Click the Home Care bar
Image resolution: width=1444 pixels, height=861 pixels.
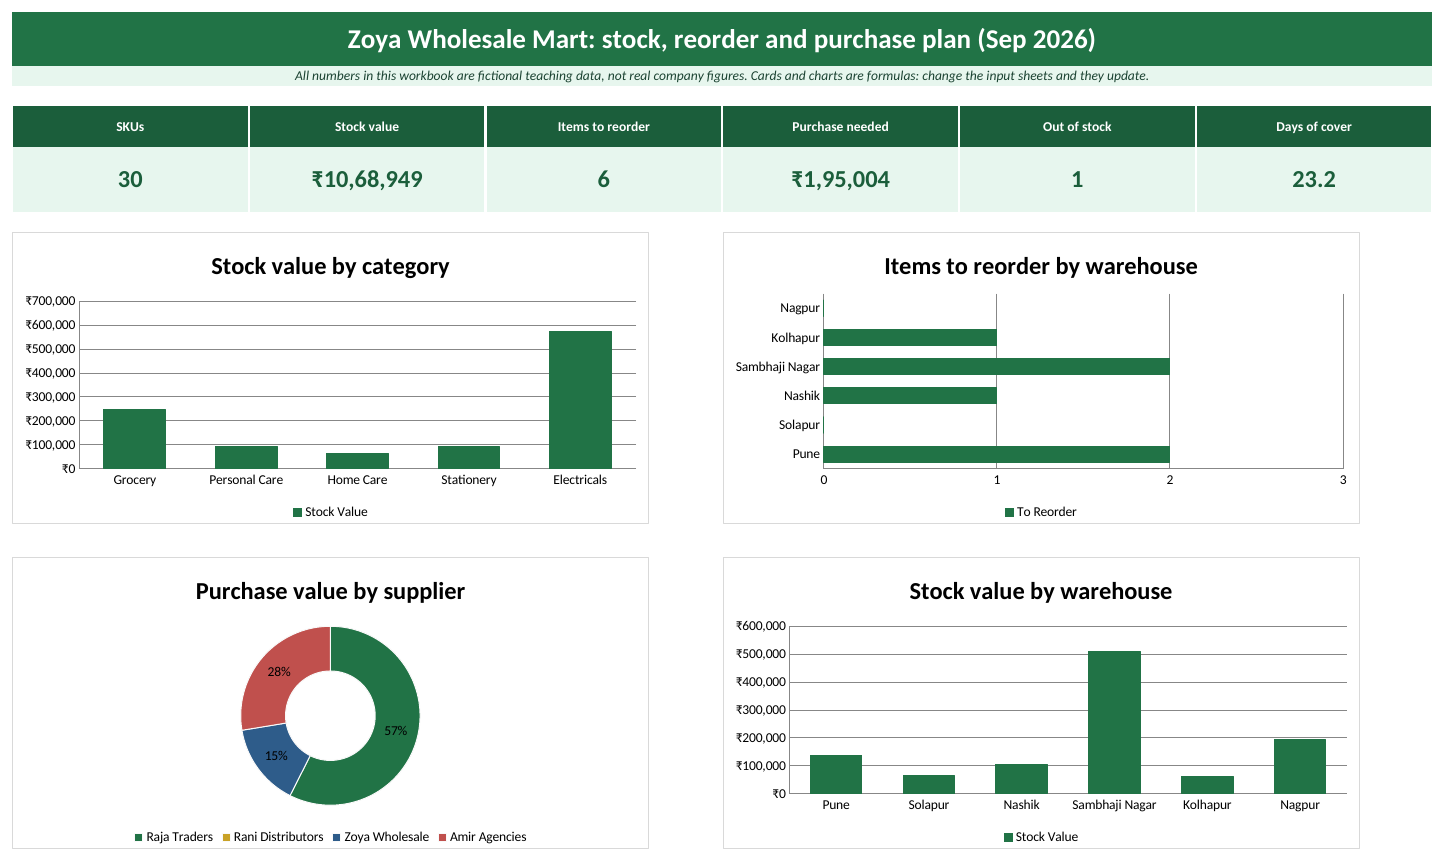[x=357, y=460]
